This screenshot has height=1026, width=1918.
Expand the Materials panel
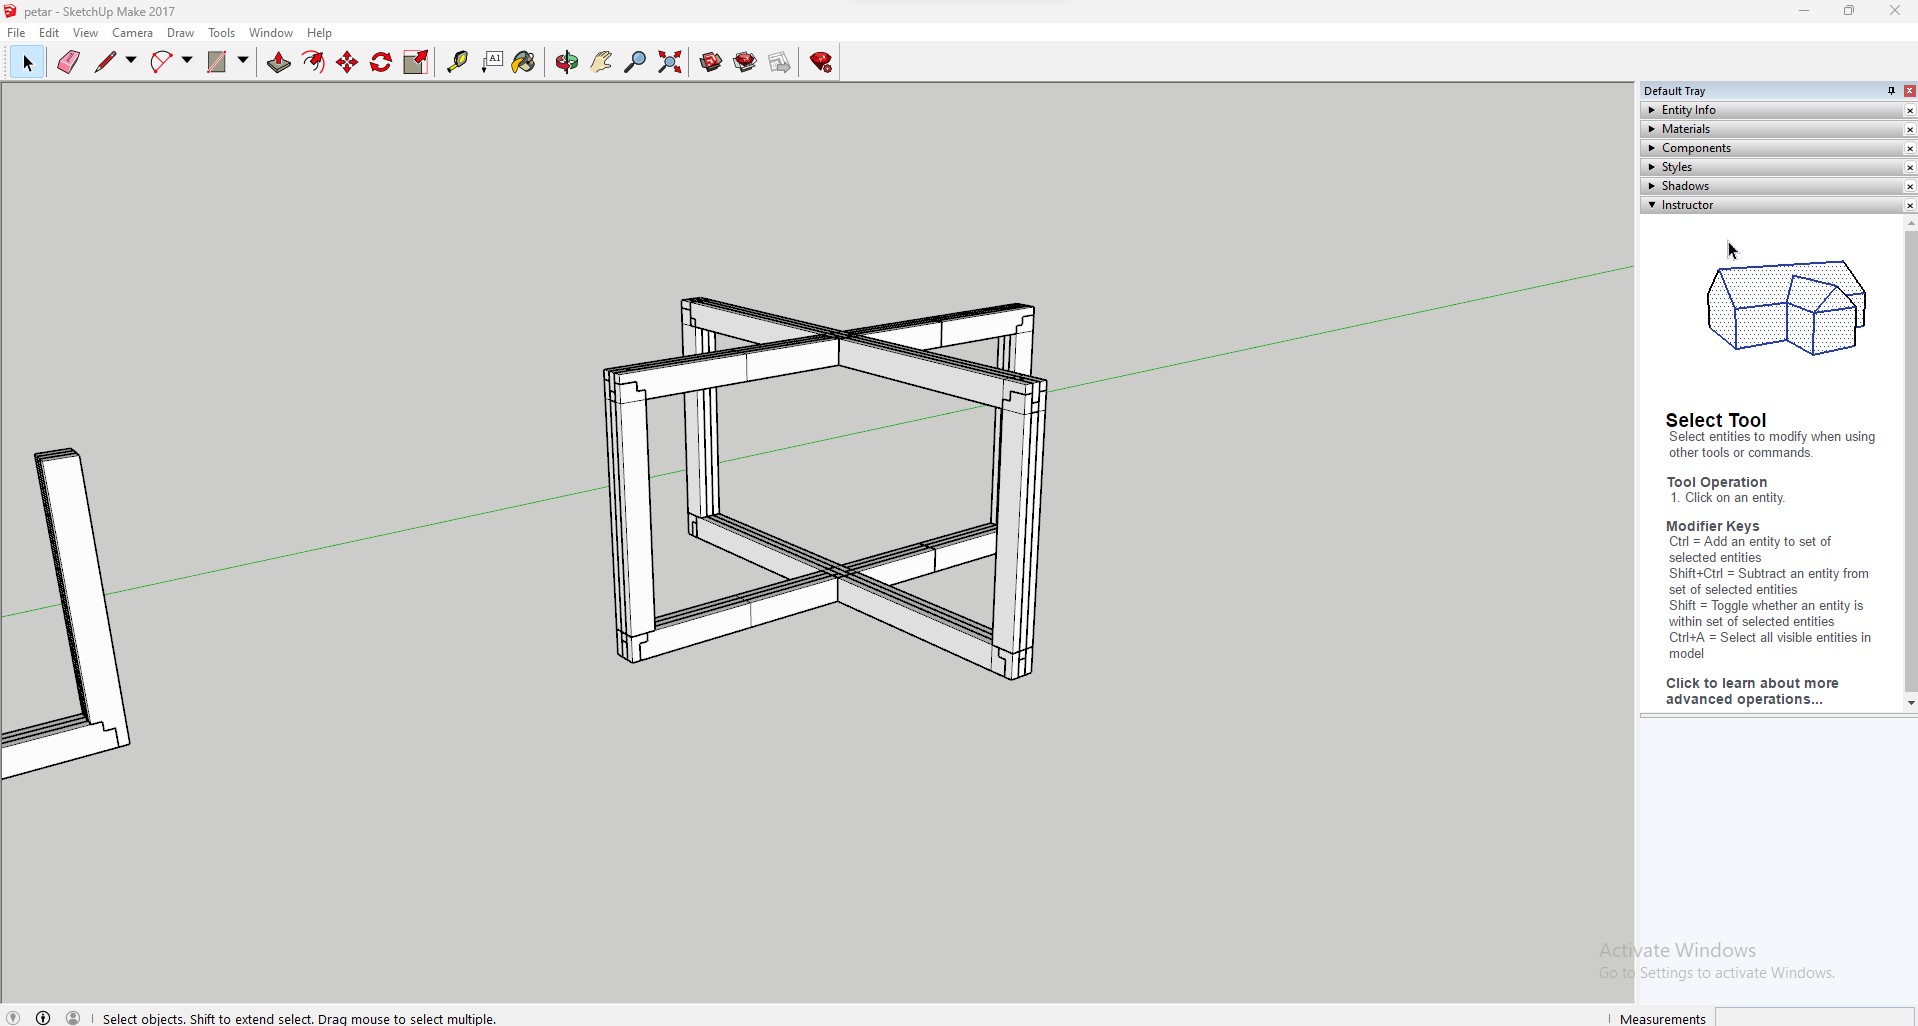pos(1771,129)
